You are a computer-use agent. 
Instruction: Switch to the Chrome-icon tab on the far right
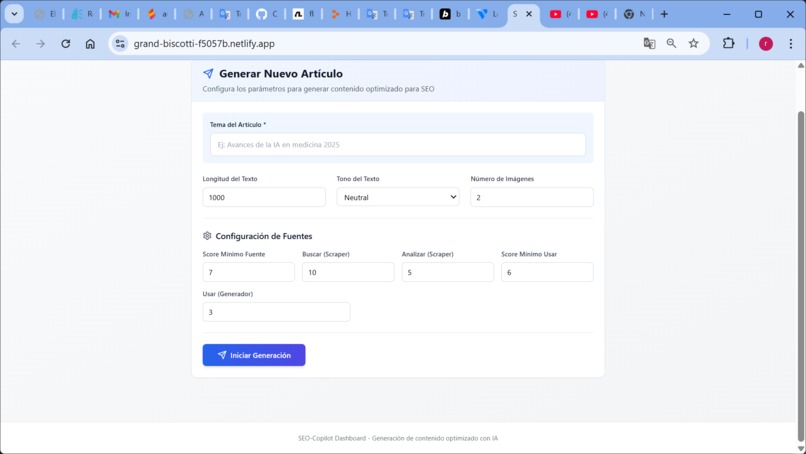[x=634, y=14]
